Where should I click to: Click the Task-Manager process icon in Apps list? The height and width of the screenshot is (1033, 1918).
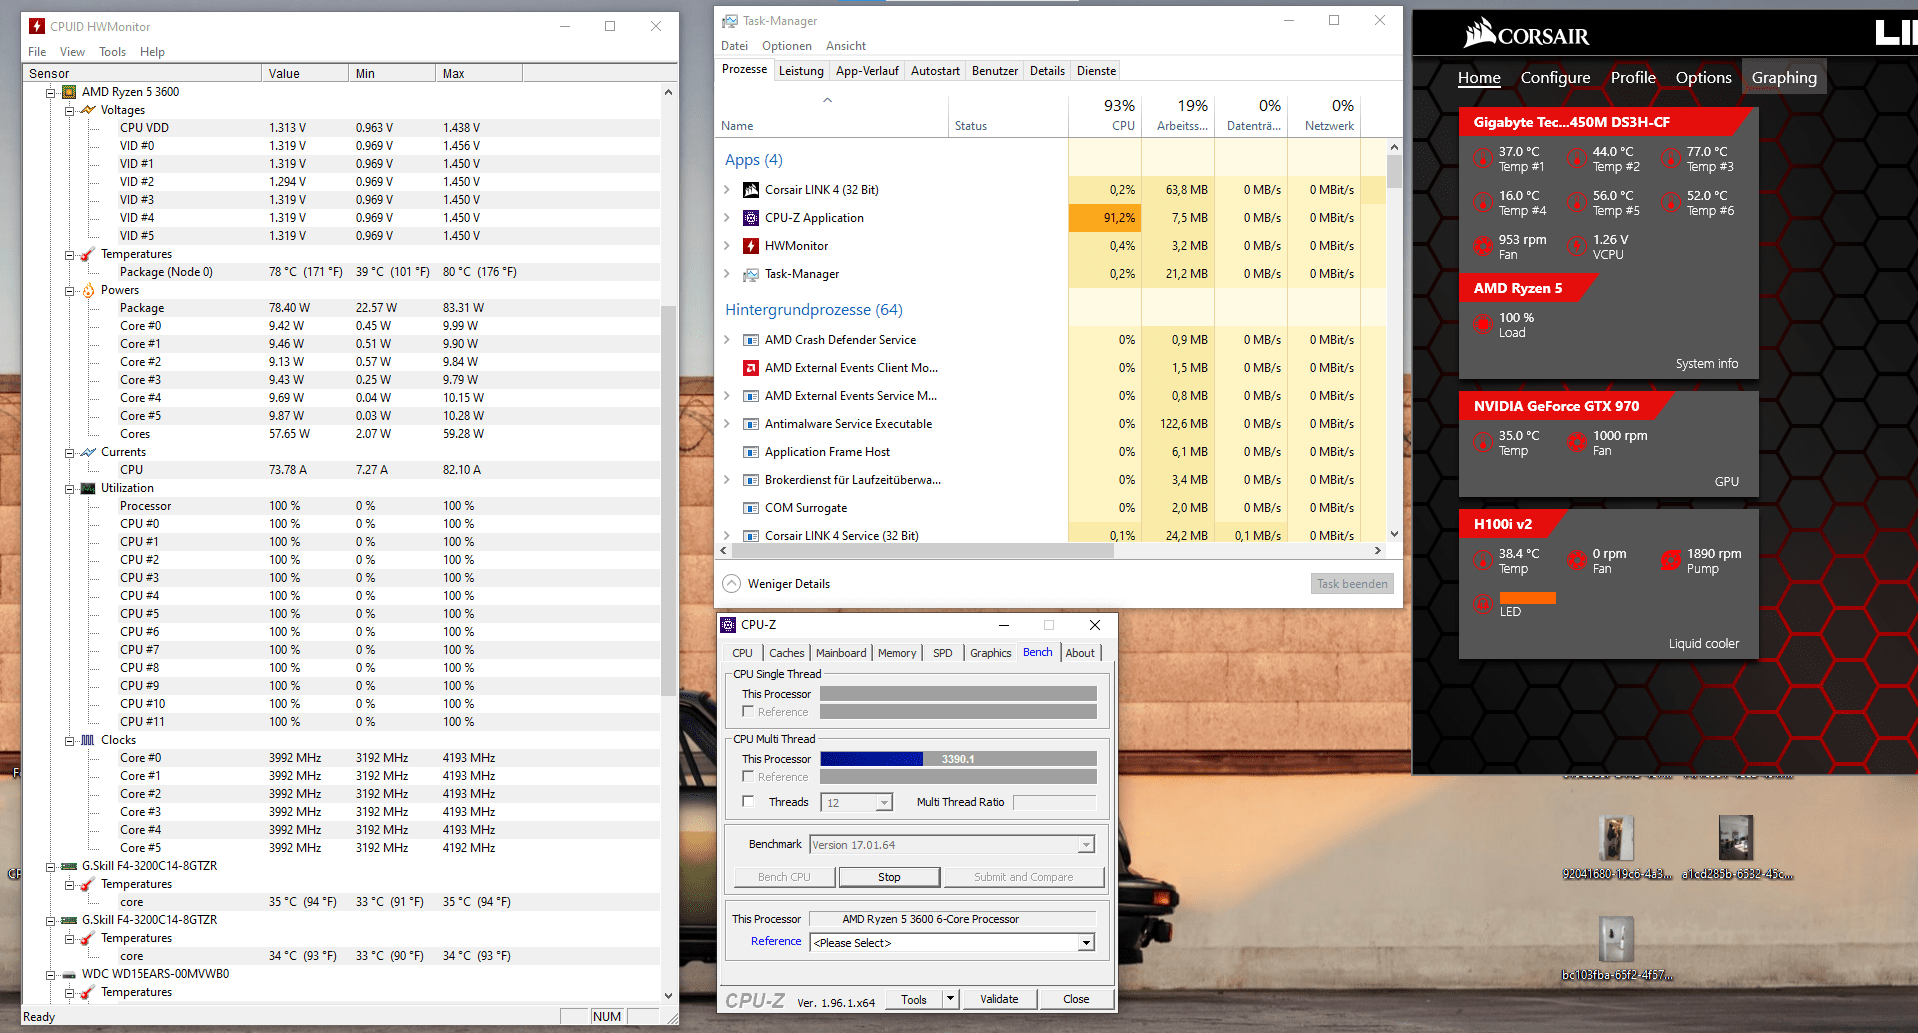click(x=751, y=274)
